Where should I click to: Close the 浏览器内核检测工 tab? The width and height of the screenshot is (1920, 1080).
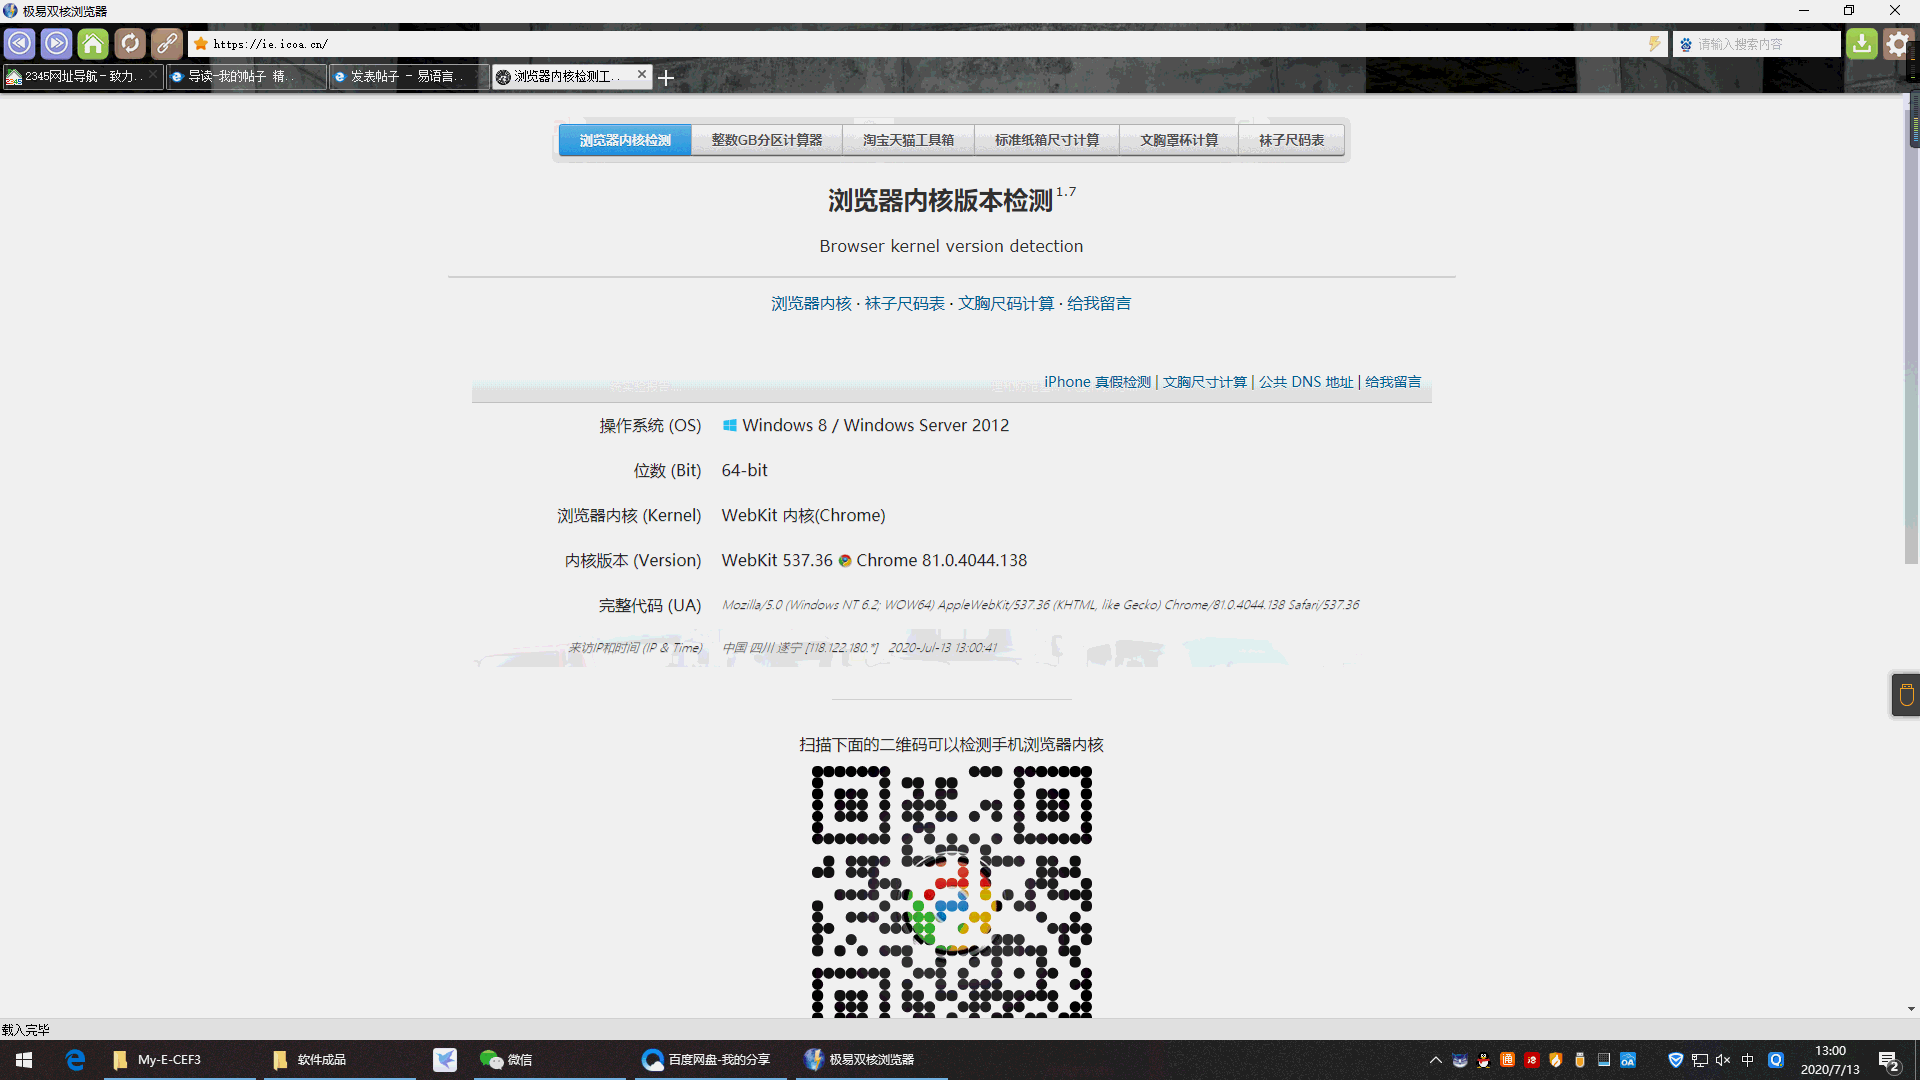click(641, 74)
